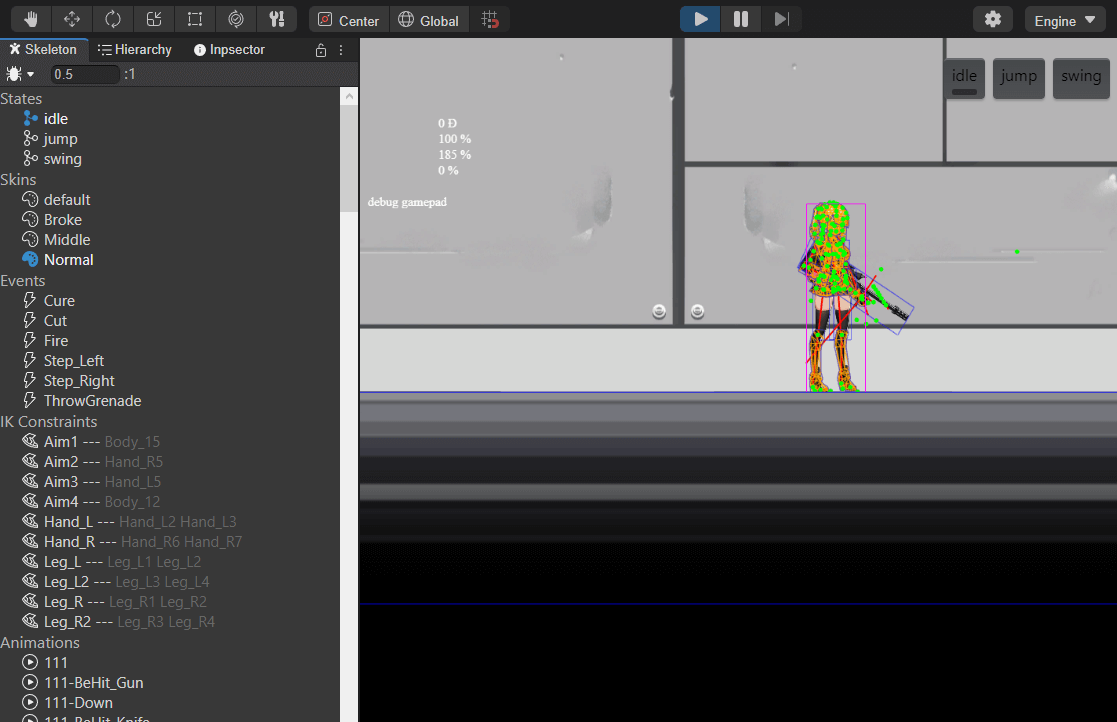Switch to the Hierarchy tab

pyautogui.click(x=135, y=49)
